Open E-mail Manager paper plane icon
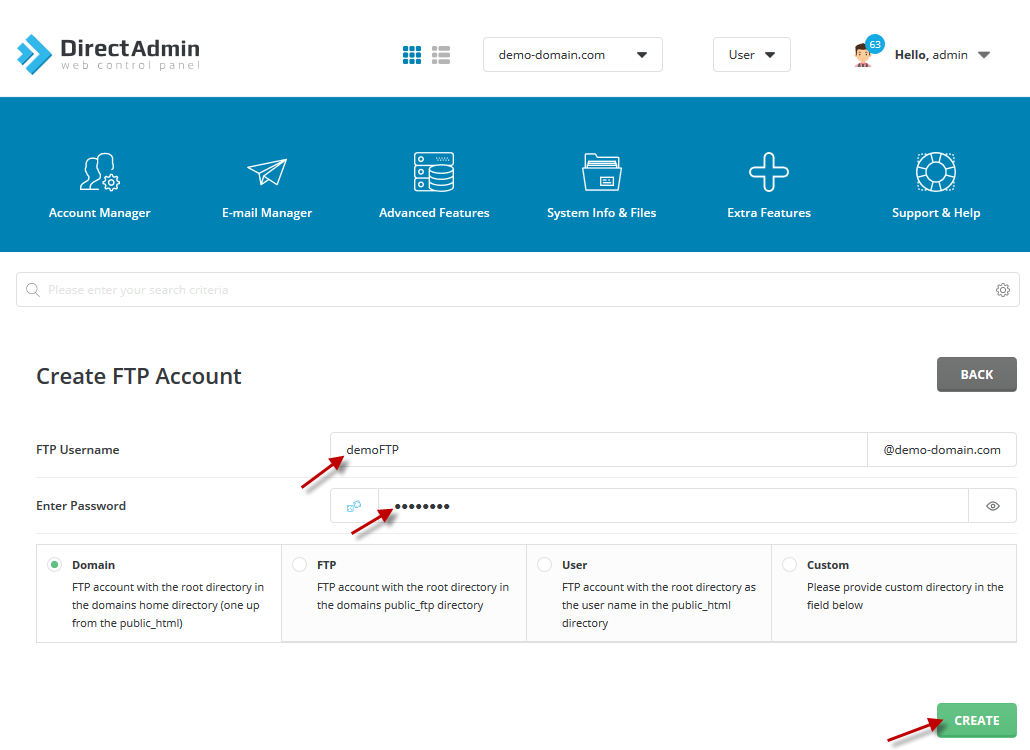The width and height of the screenshot is (1030, 750). [267, 173]
